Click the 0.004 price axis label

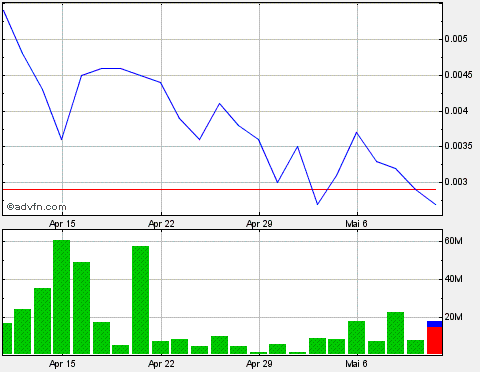point(456,111)
